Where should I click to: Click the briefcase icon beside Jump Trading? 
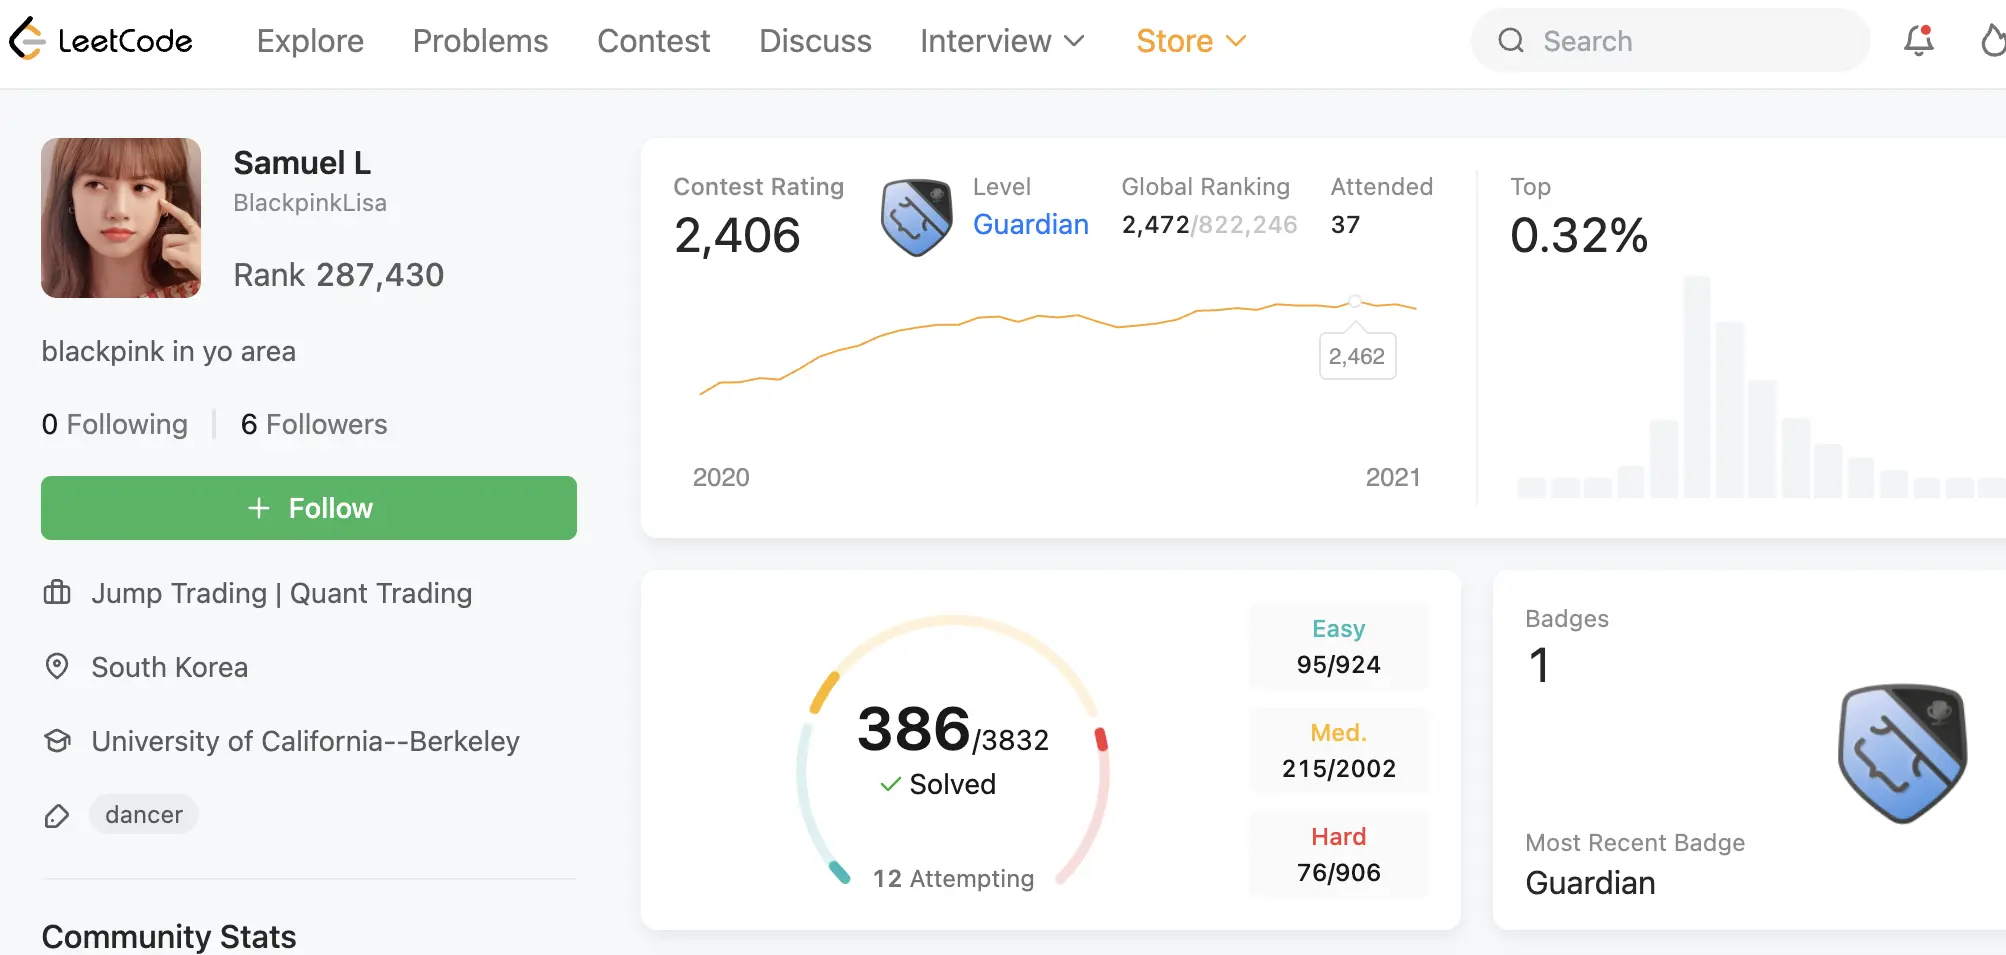(x=57, y=593)
